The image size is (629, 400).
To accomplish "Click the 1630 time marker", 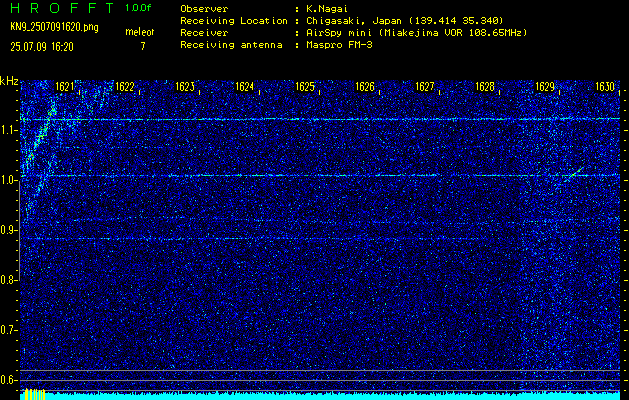I will [605, 87].
